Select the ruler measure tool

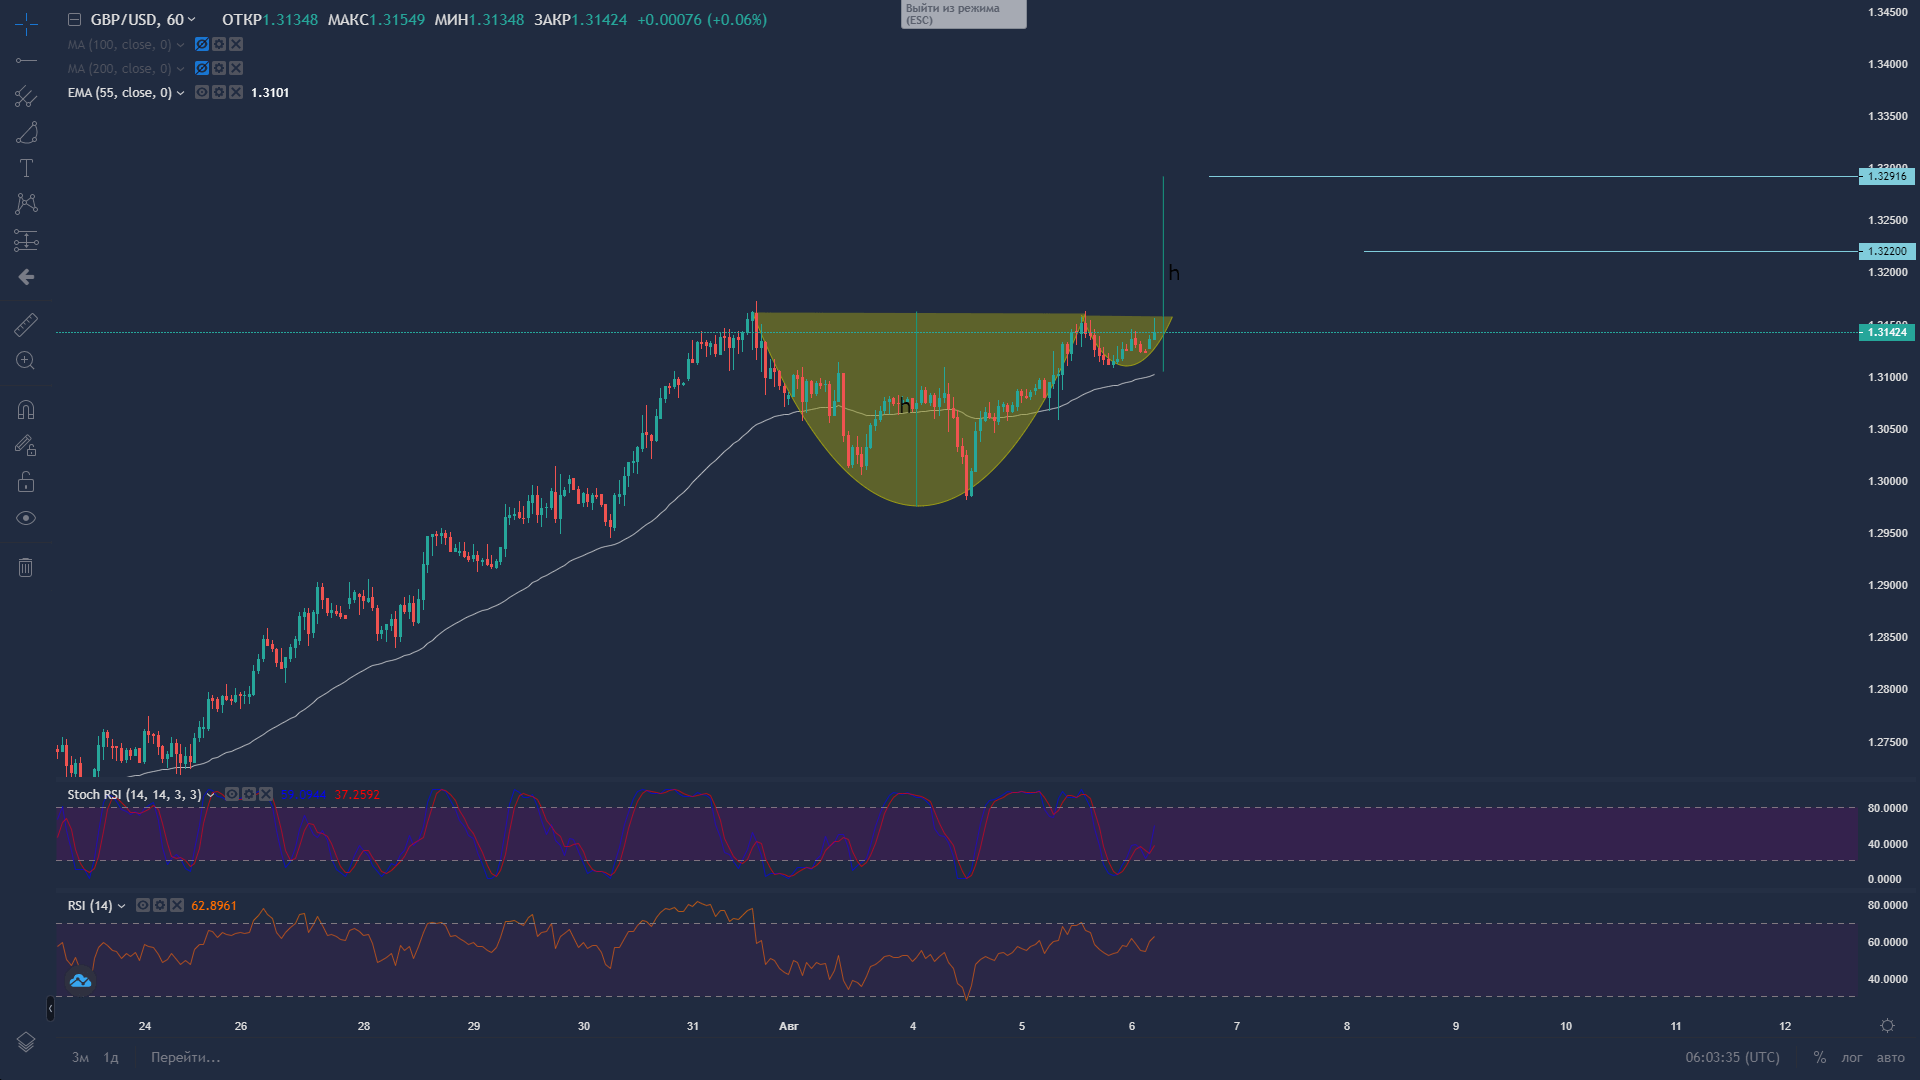(26, 325)
